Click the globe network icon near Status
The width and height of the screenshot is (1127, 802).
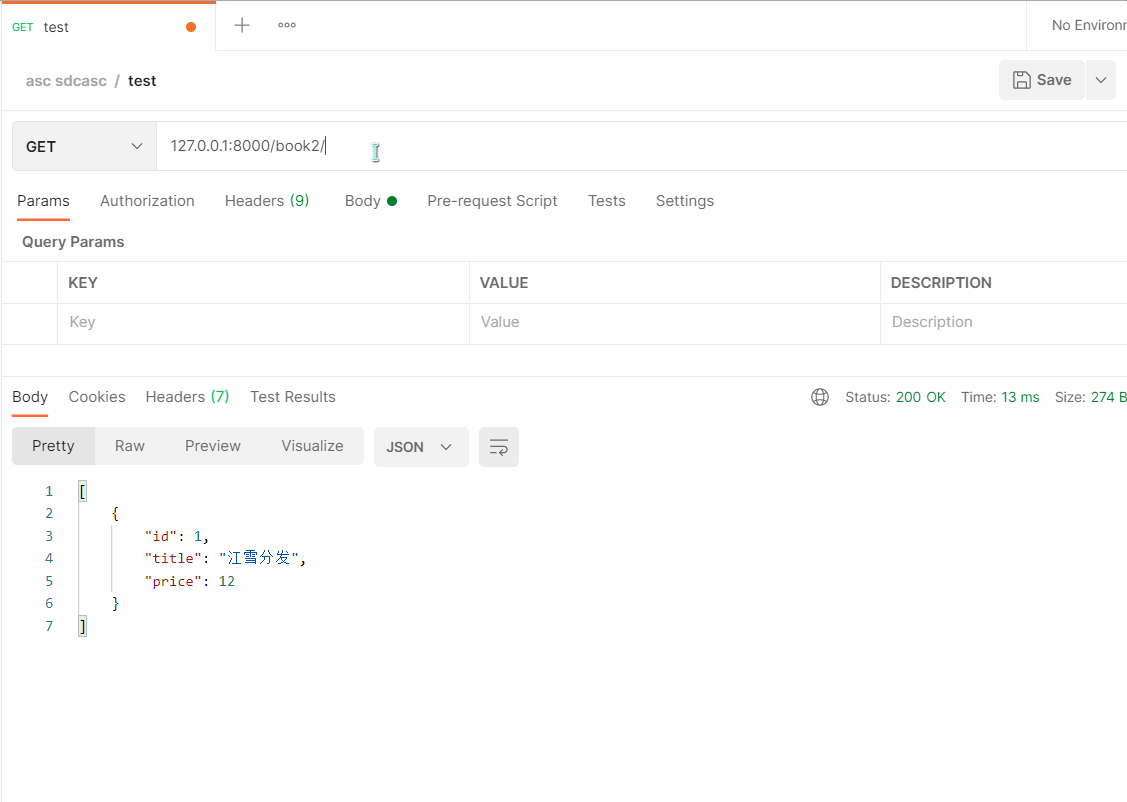tap(820, 397)
